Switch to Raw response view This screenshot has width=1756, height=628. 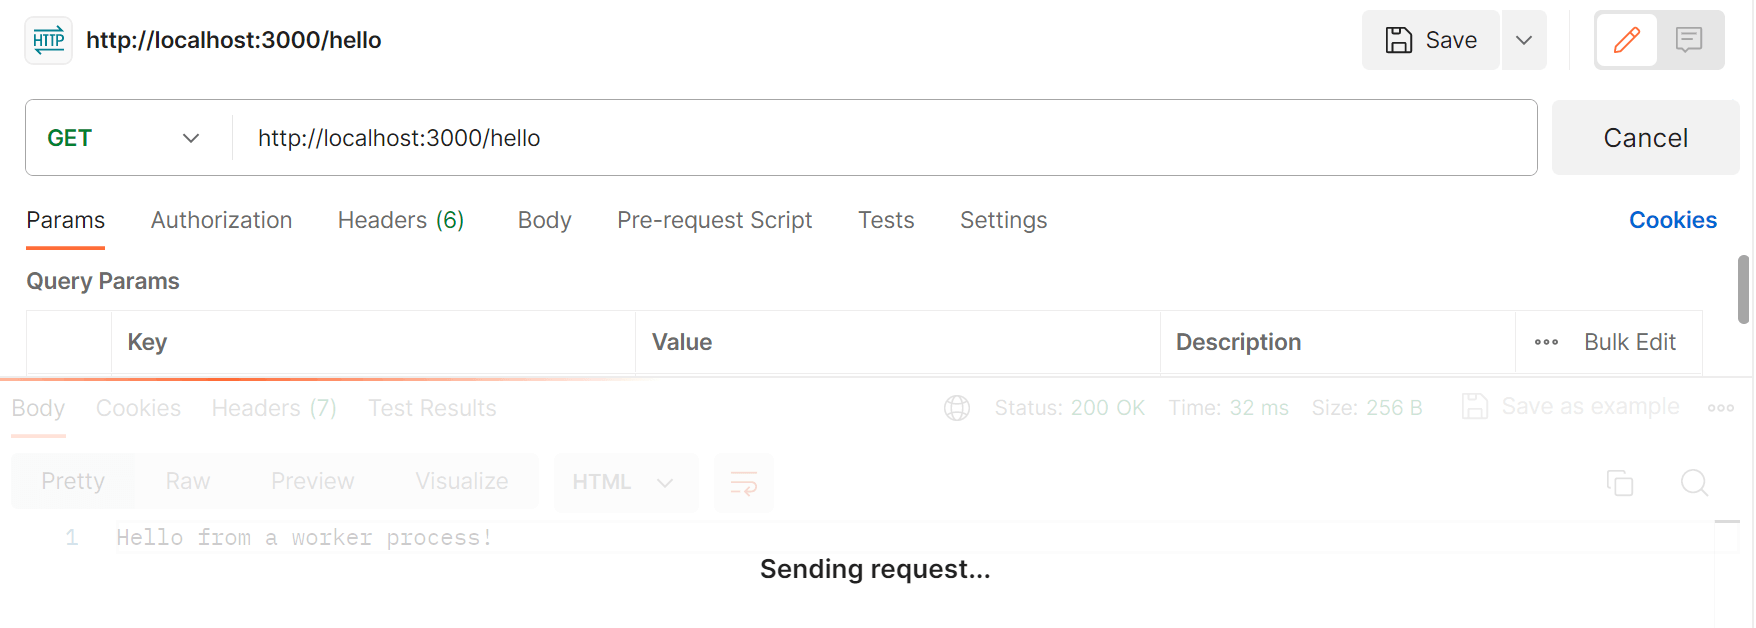188,482
